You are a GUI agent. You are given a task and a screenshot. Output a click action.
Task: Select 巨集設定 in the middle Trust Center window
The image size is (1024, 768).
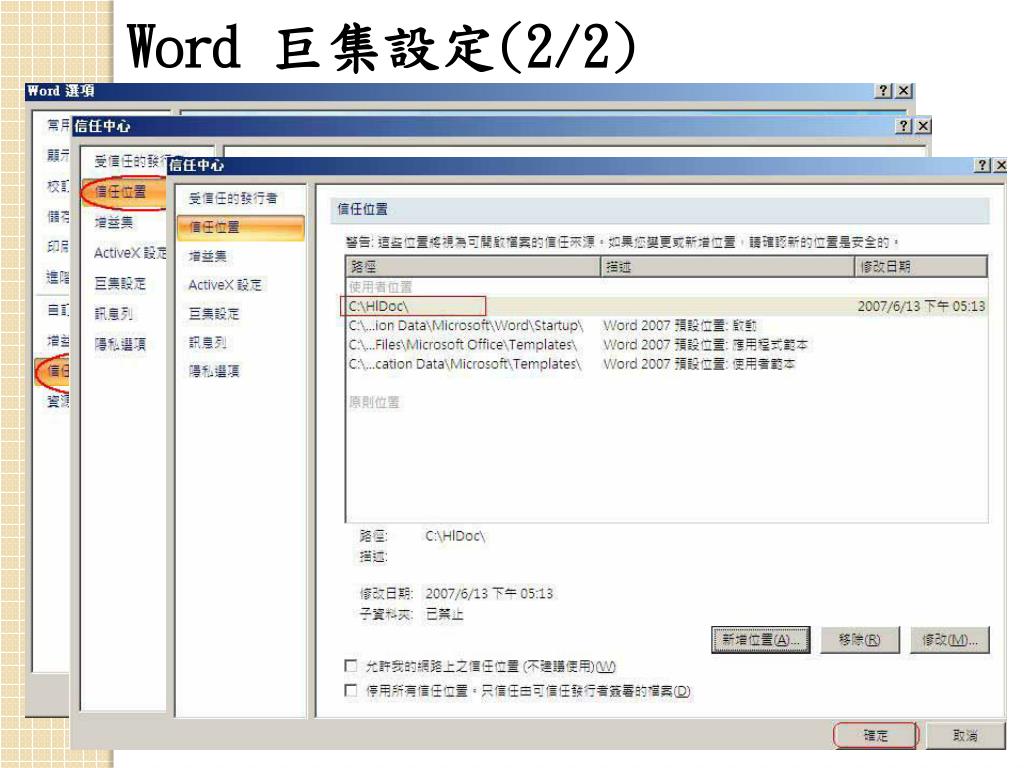point(121,283)
